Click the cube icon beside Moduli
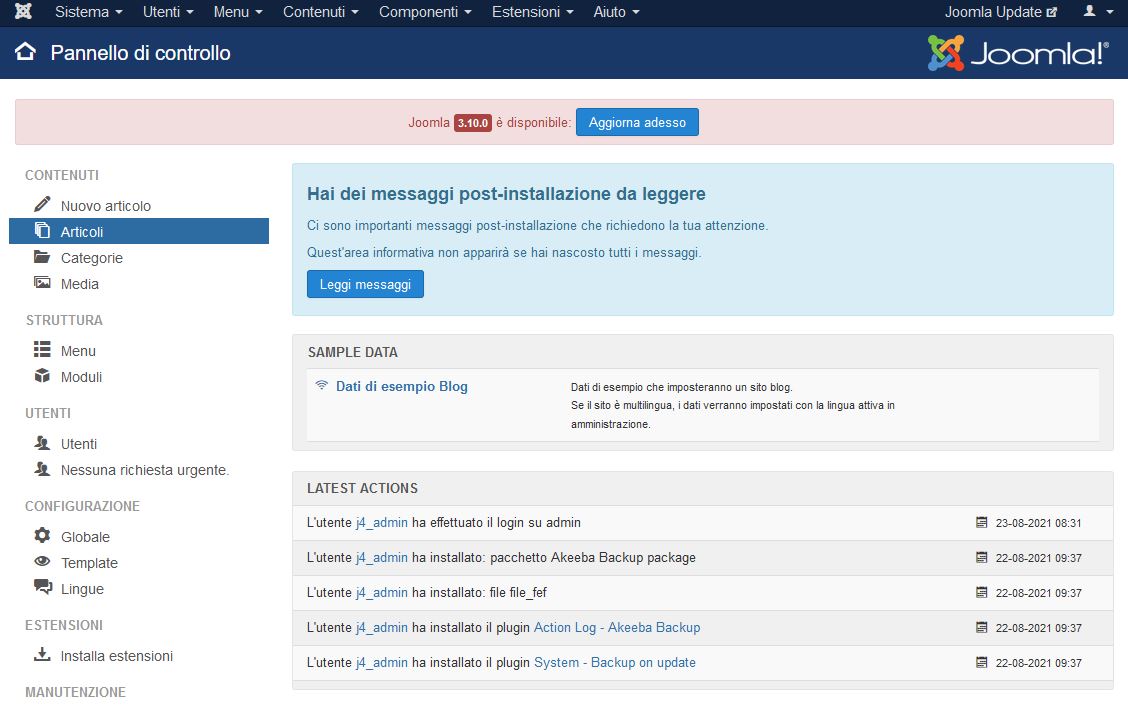The height and width of the screenshot is (708, 1128). [x=42, y=376]
